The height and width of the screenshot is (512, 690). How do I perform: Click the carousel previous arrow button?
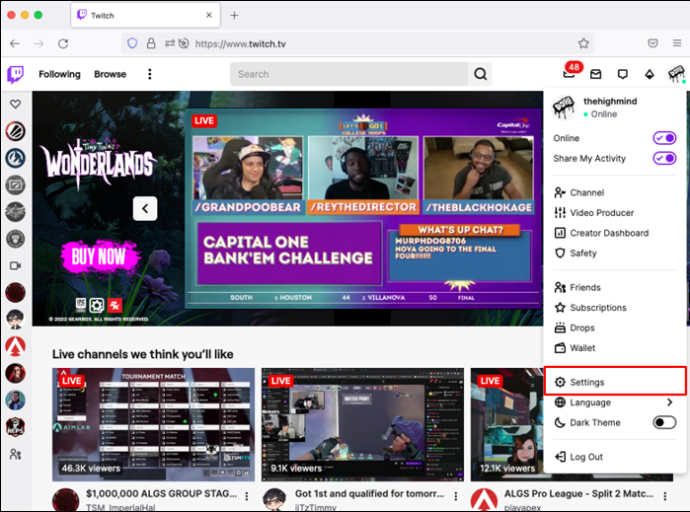145,208
